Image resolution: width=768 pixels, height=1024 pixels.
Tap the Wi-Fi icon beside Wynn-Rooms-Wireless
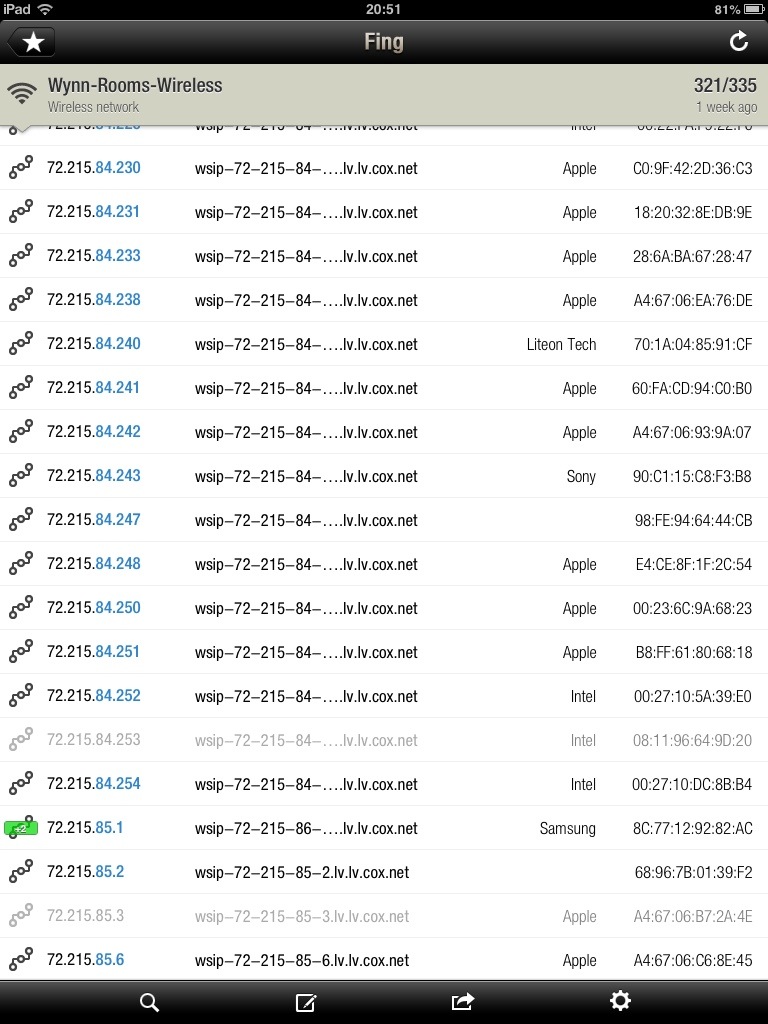[22, 93]
